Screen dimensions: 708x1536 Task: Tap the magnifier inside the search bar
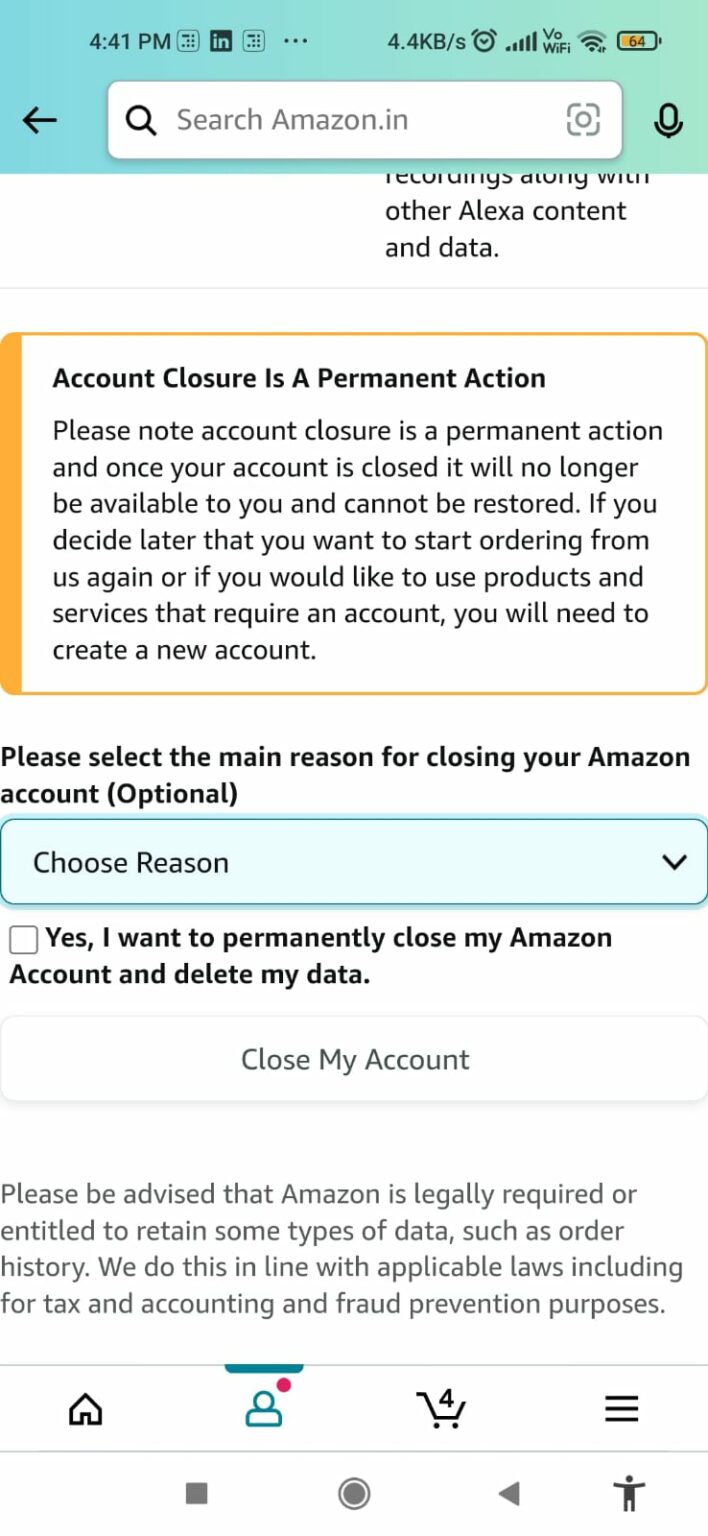[x=140, y=120]
